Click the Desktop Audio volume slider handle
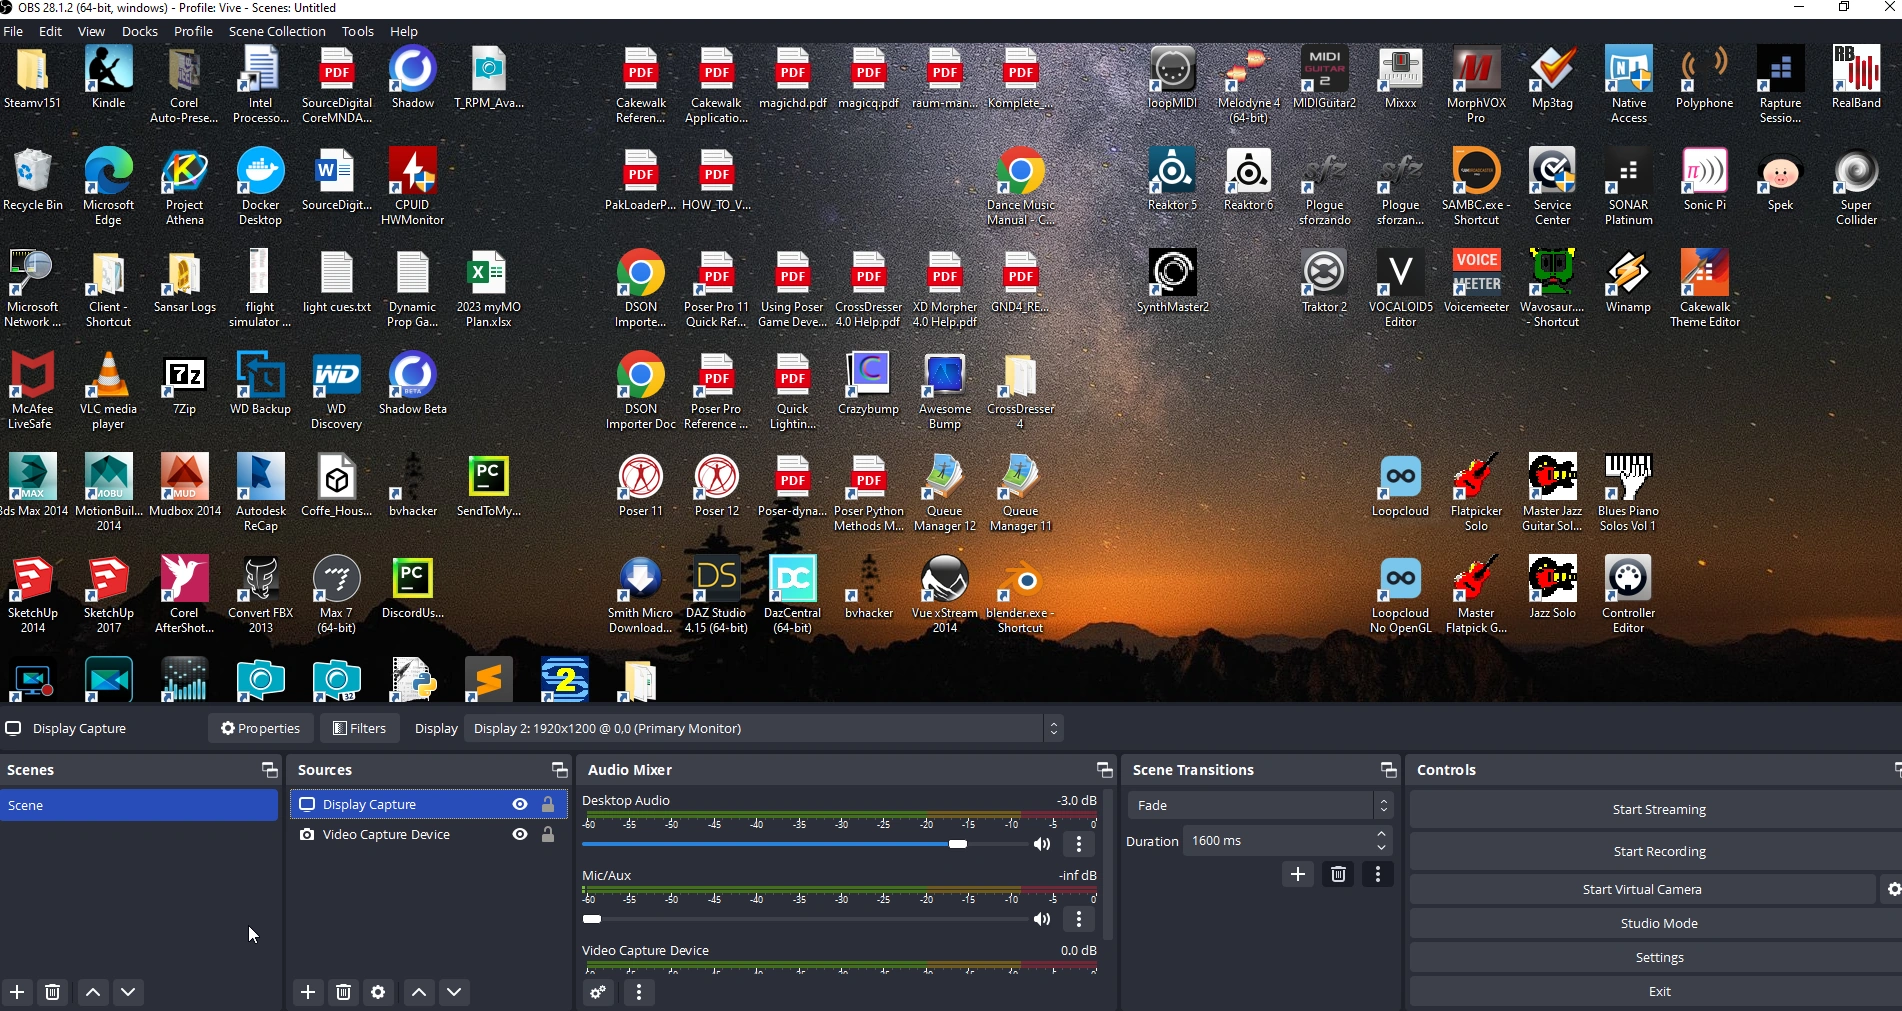 (x=958, y=844)
